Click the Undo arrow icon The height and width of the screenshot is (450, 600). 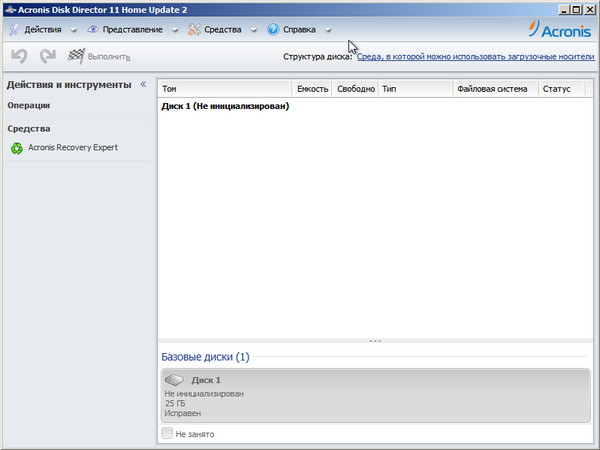[19, 57]
